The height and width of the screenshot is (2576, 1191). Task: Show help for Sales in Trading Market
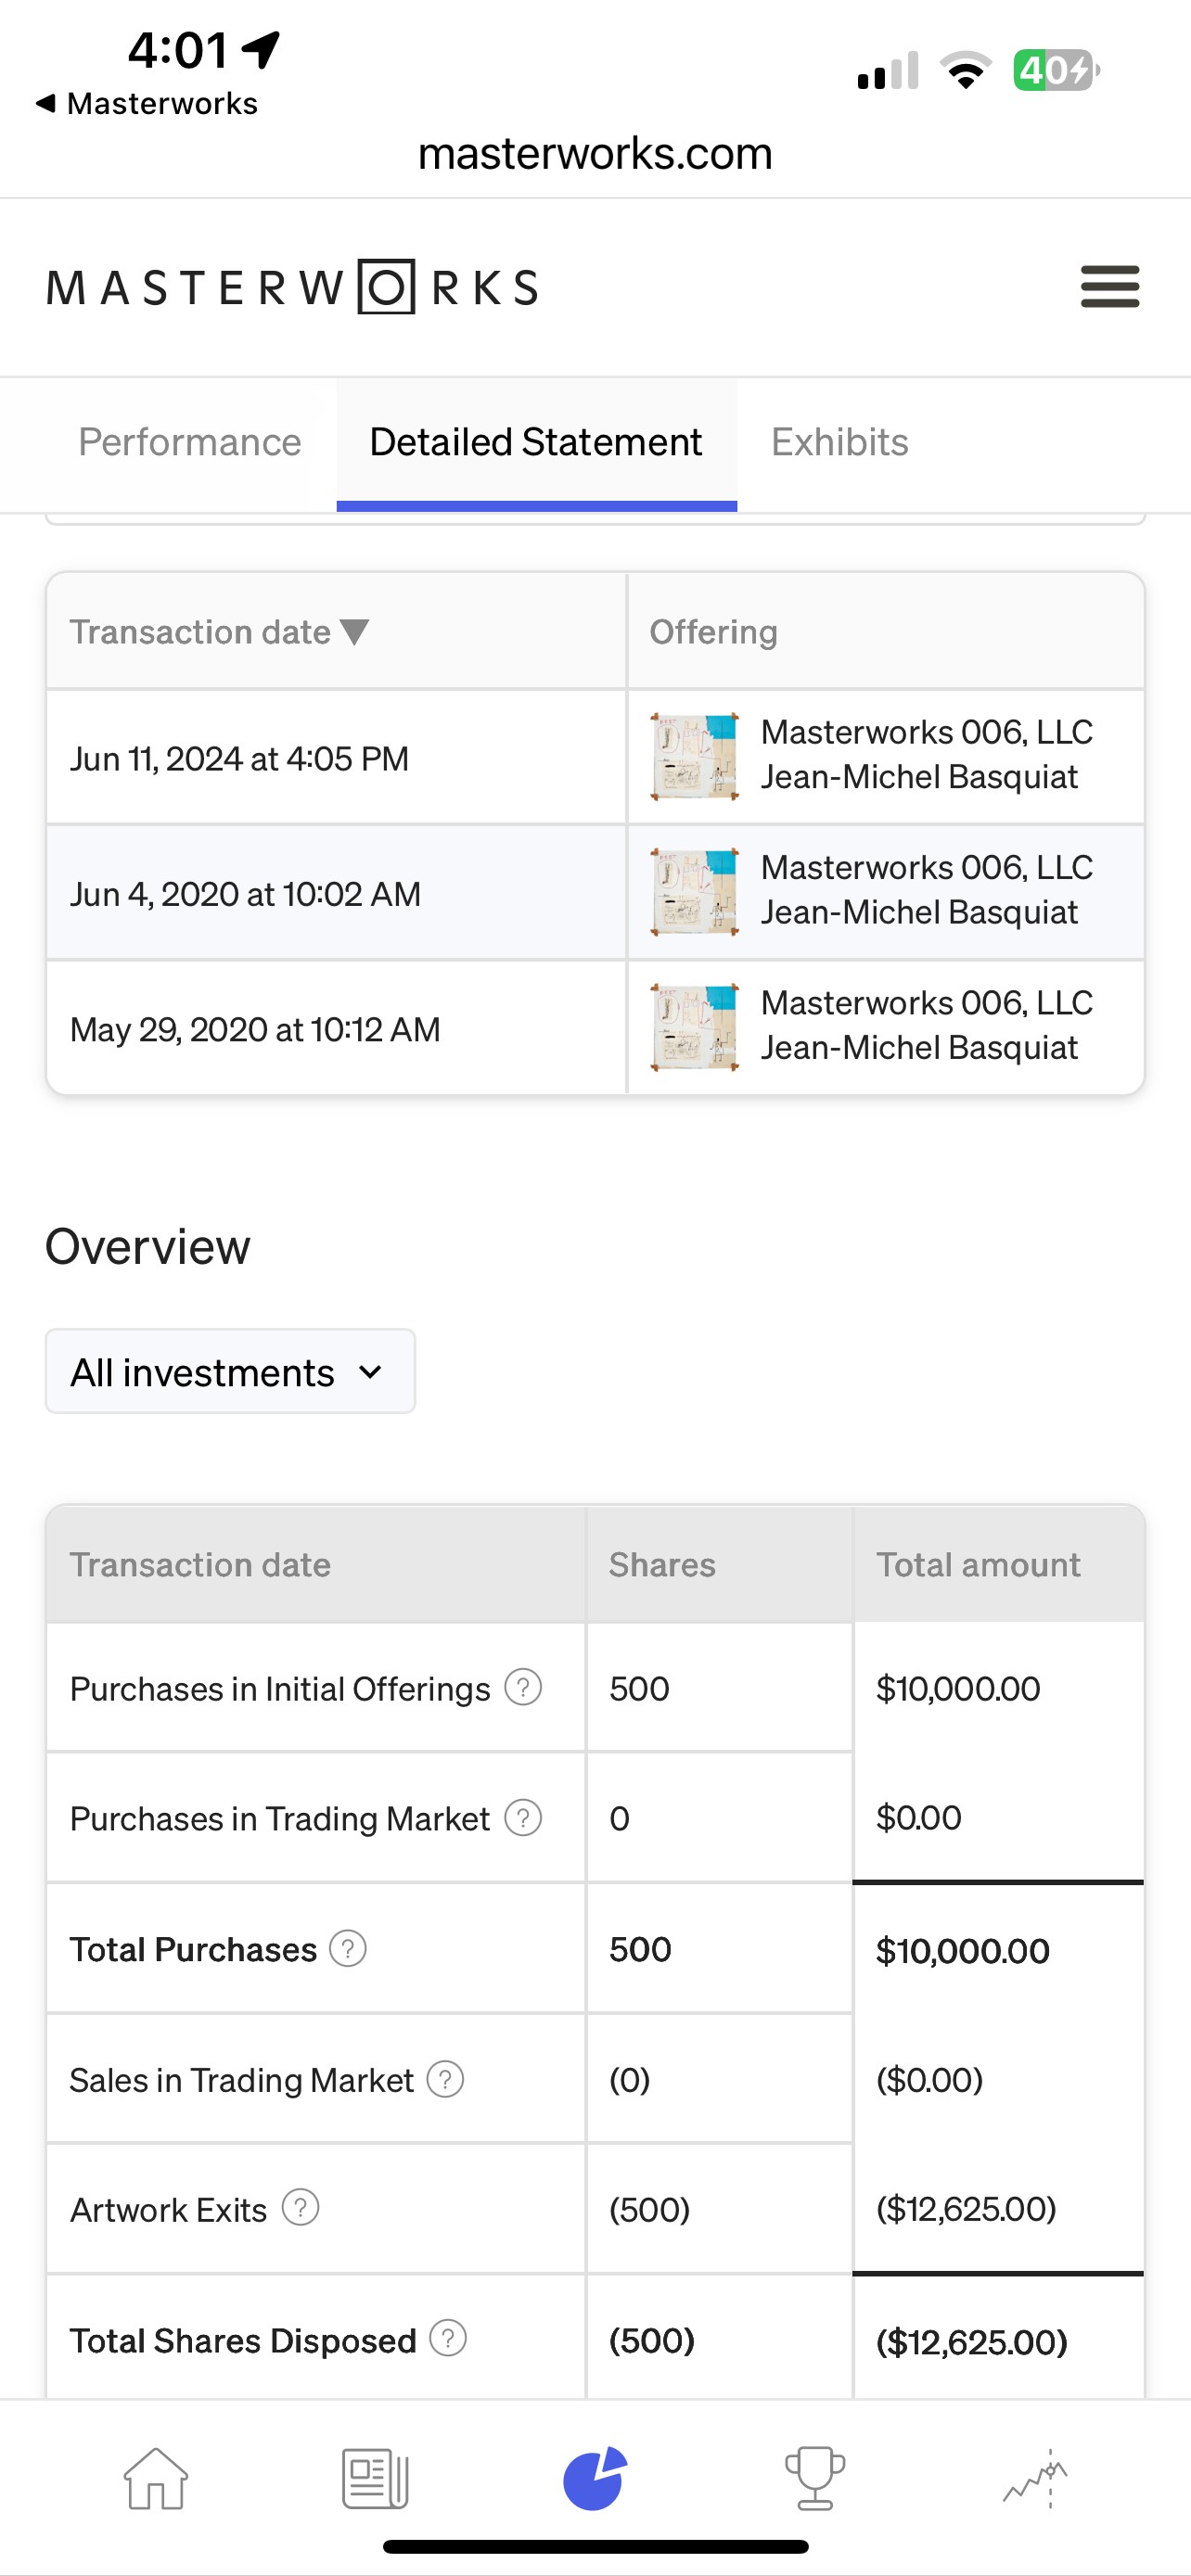click(x=445, y=2079)
